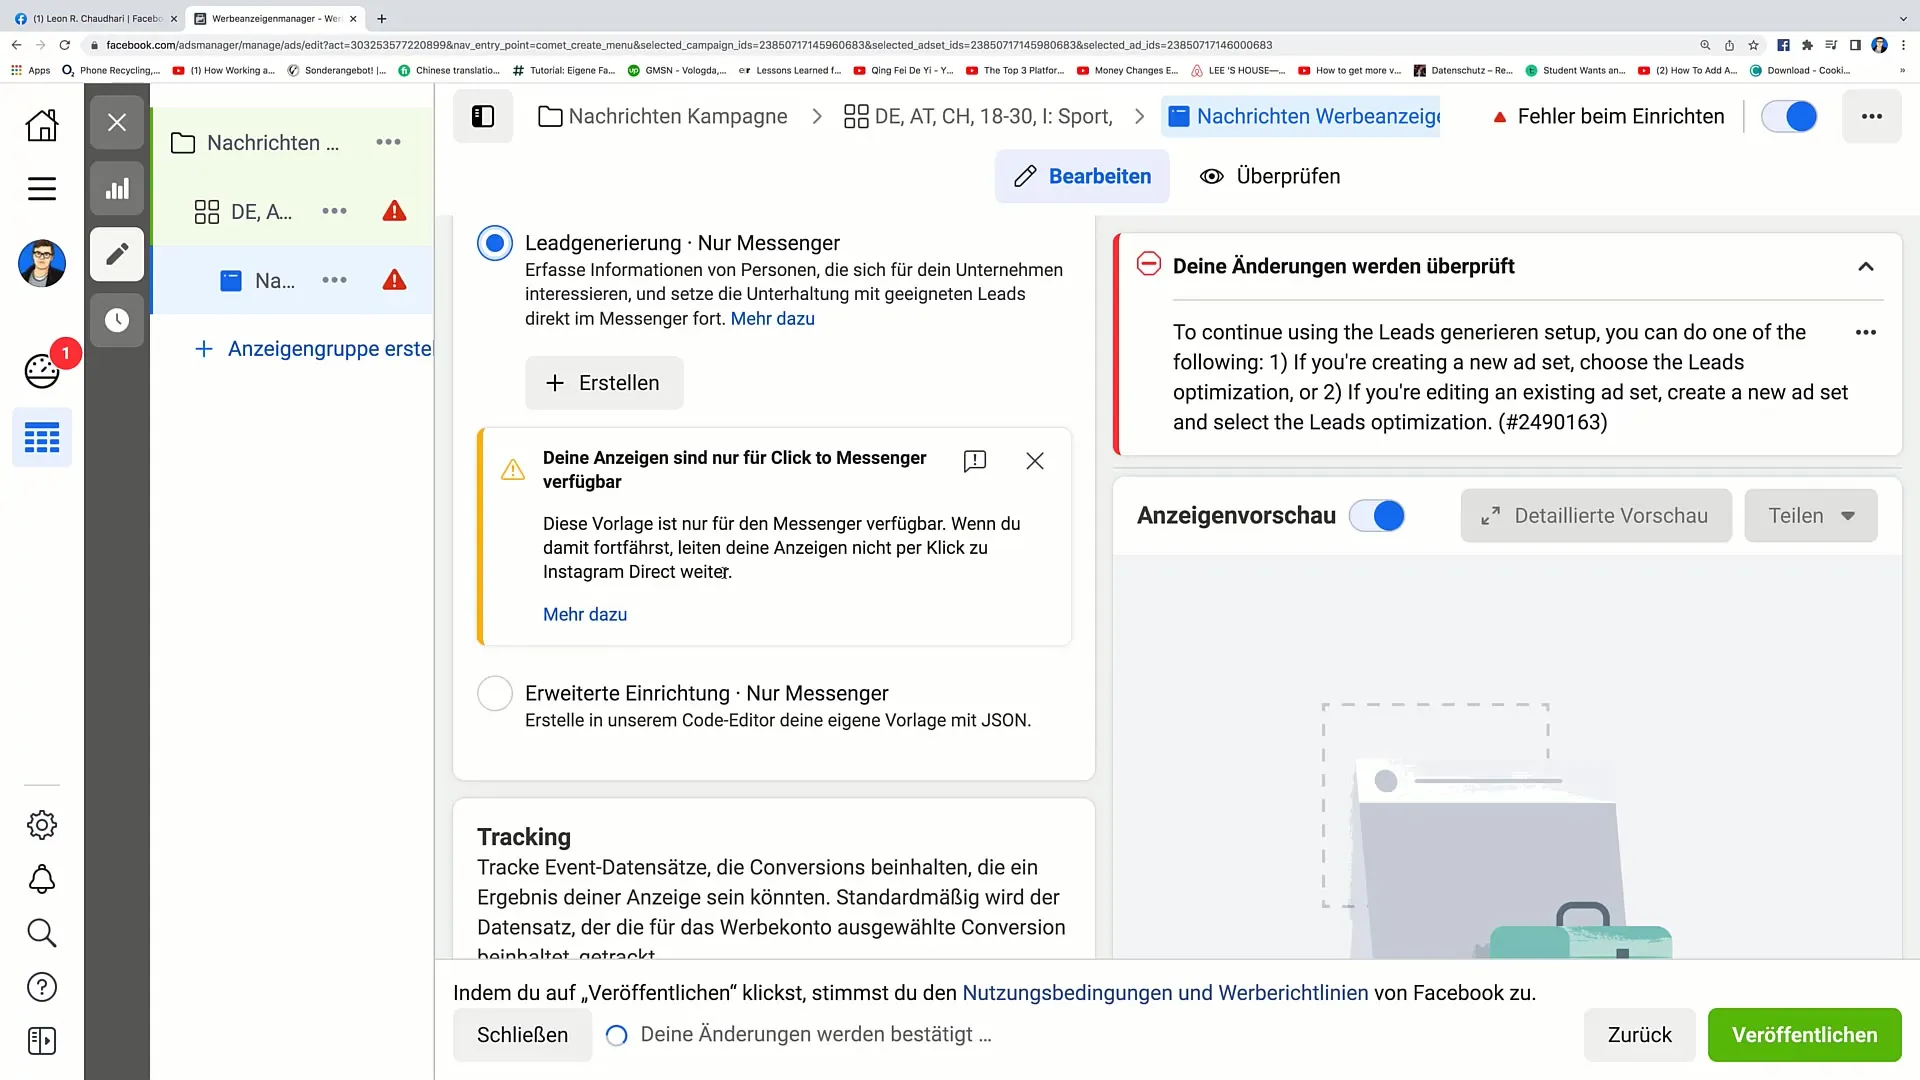Viewport: 1920px width, 1080px height.
Task: Click the clock/history icon in sidebar
Action: pyautogui.click(x=116, y=319)
